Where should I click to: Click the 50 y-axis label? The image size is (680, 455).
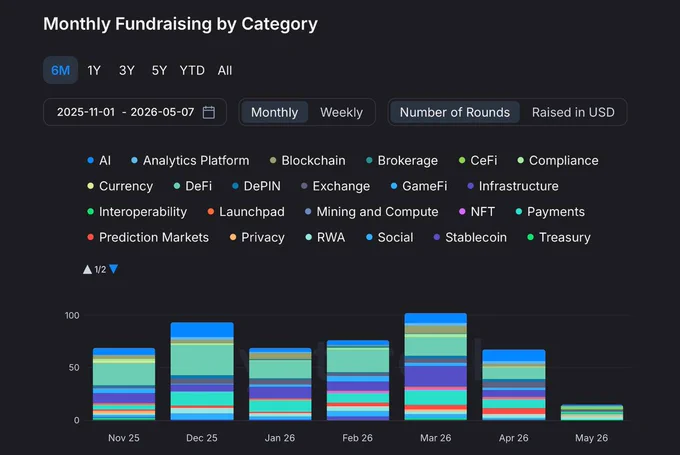tap(74, 368)
